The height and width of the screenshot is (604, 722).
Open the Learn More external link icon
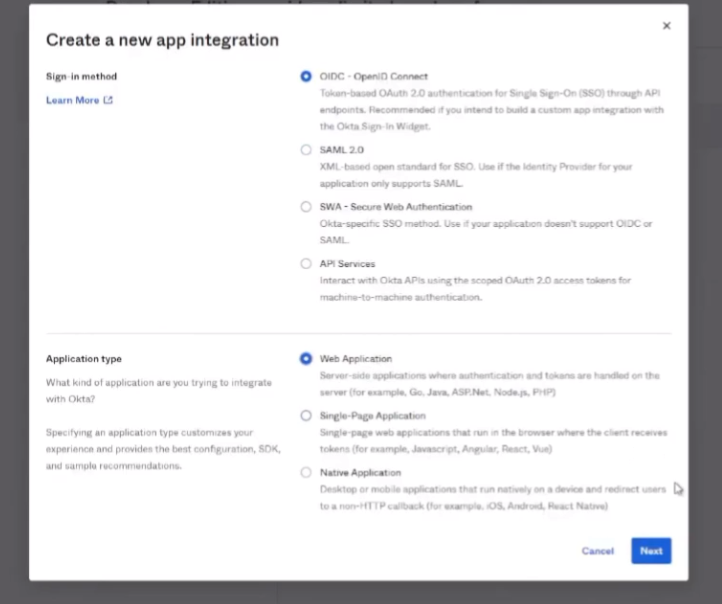[108, 100]
